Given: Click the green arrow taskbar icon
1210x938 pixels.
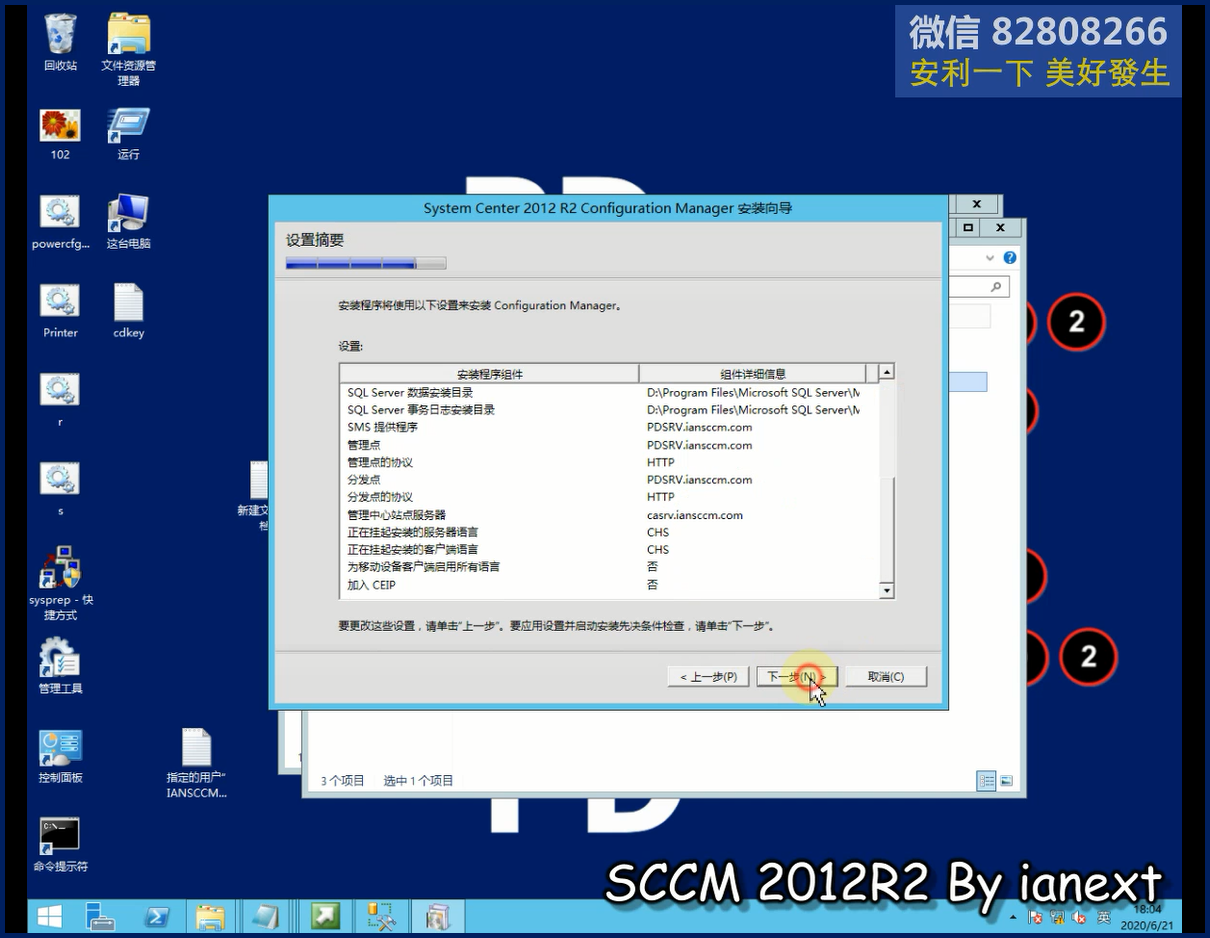Looking at the screenshot, I should coord(325,916).
